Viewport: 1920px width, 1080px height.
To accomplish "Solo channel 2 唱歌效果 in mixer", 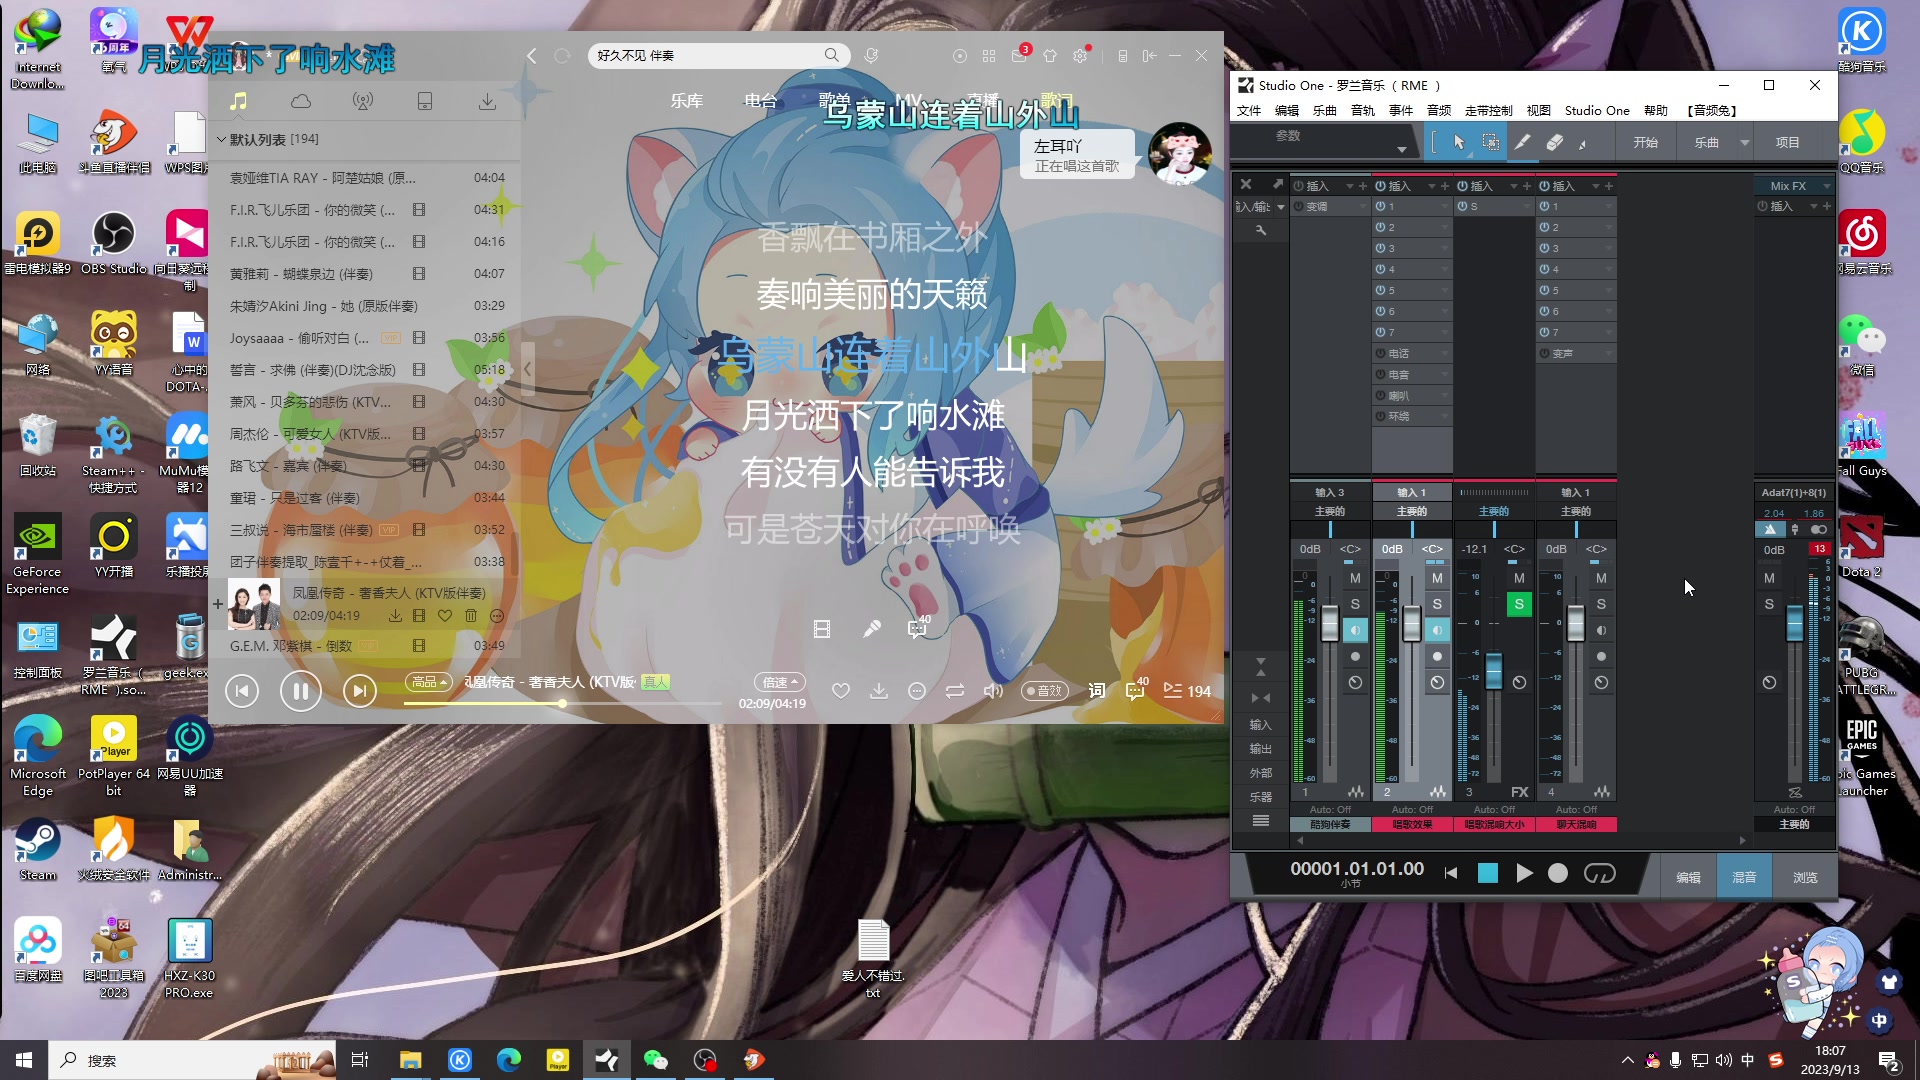I will [1437, 604].
